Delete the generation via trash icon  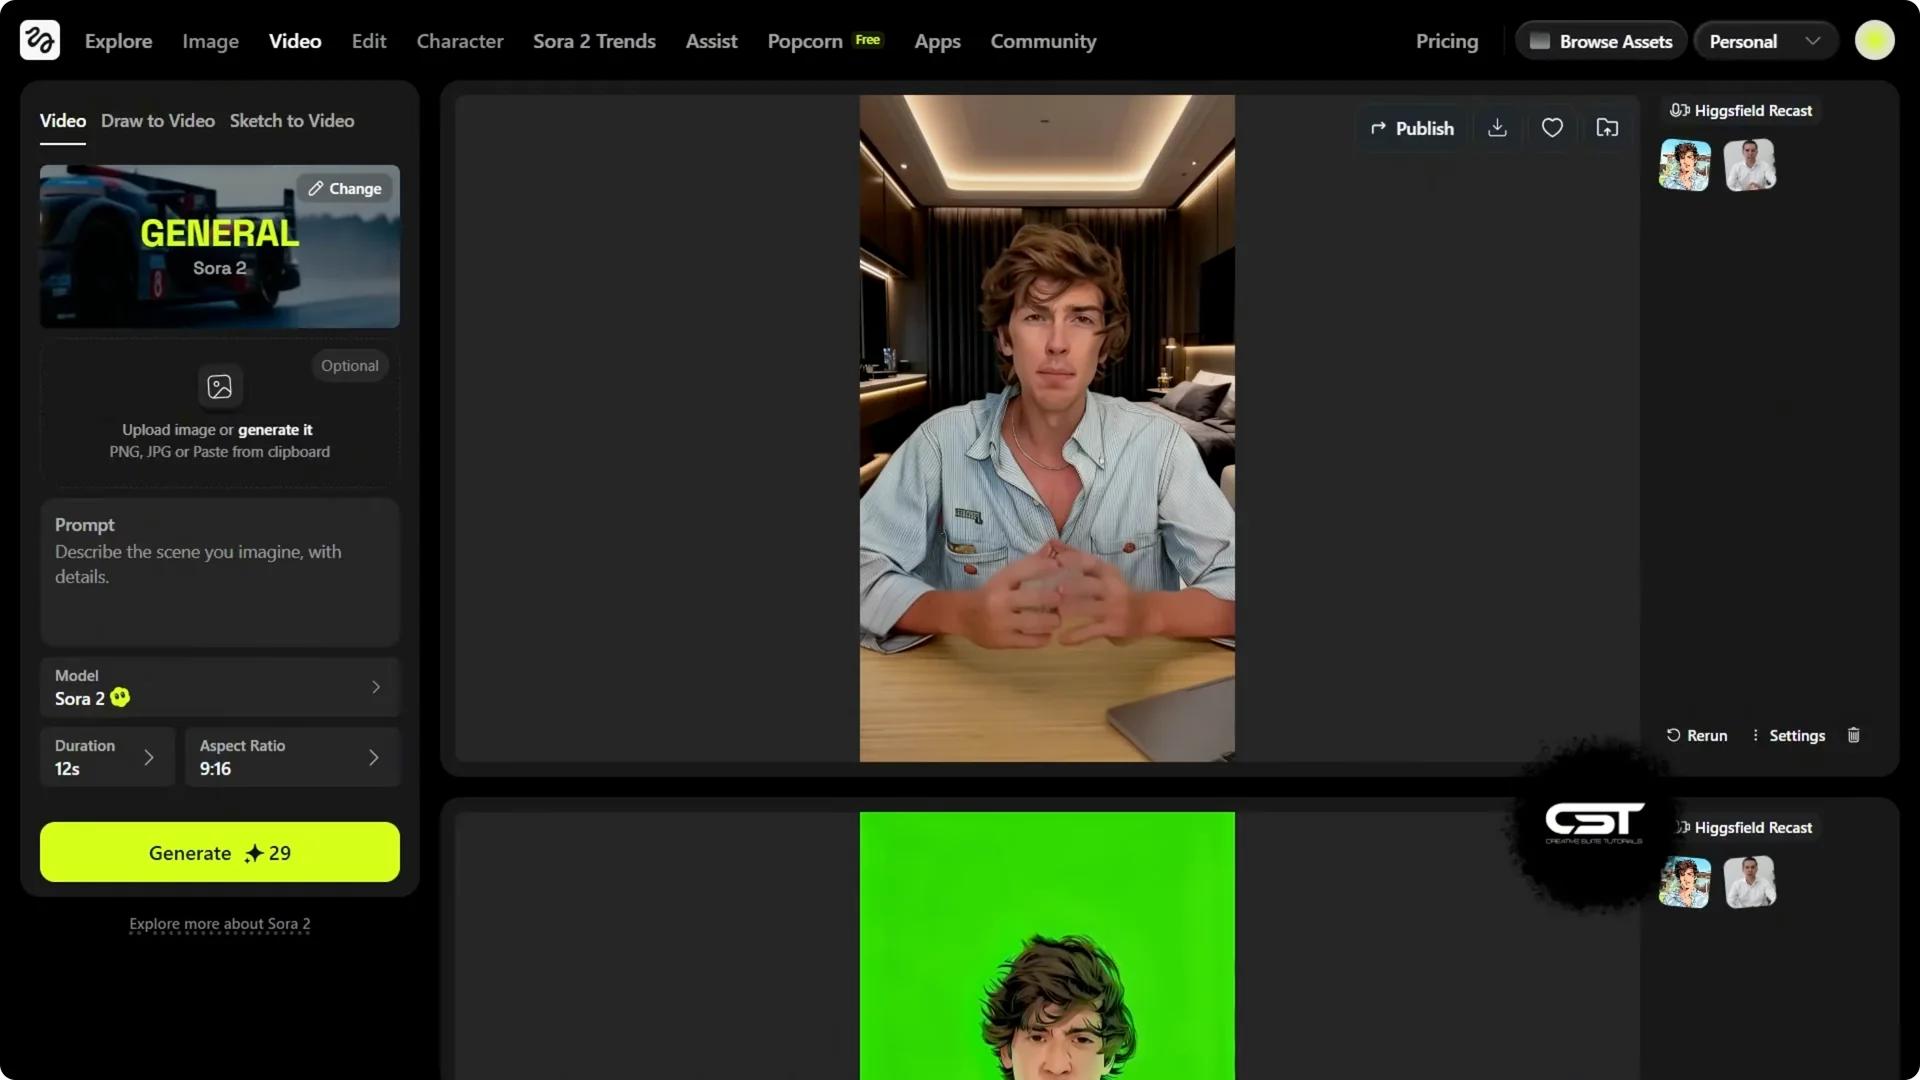click(1853, 735)
